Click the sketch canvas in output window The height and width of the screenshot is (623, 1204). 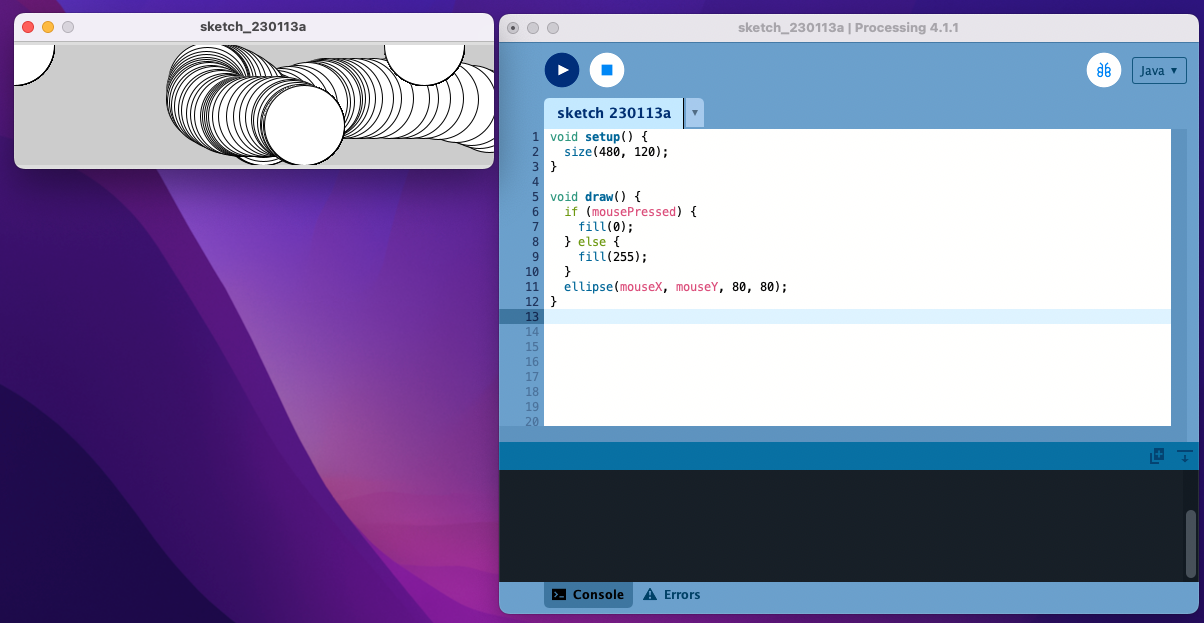[254, 105]
